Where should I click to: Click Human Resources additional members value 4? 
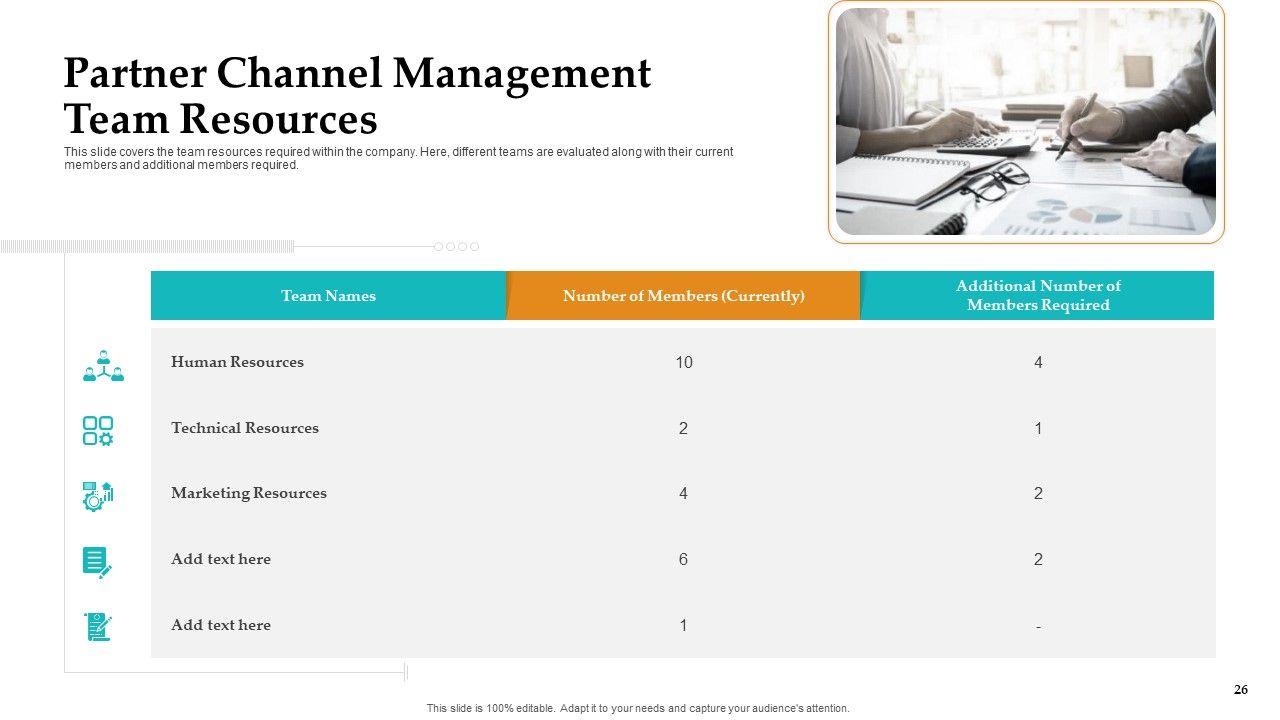point(1038,363)
